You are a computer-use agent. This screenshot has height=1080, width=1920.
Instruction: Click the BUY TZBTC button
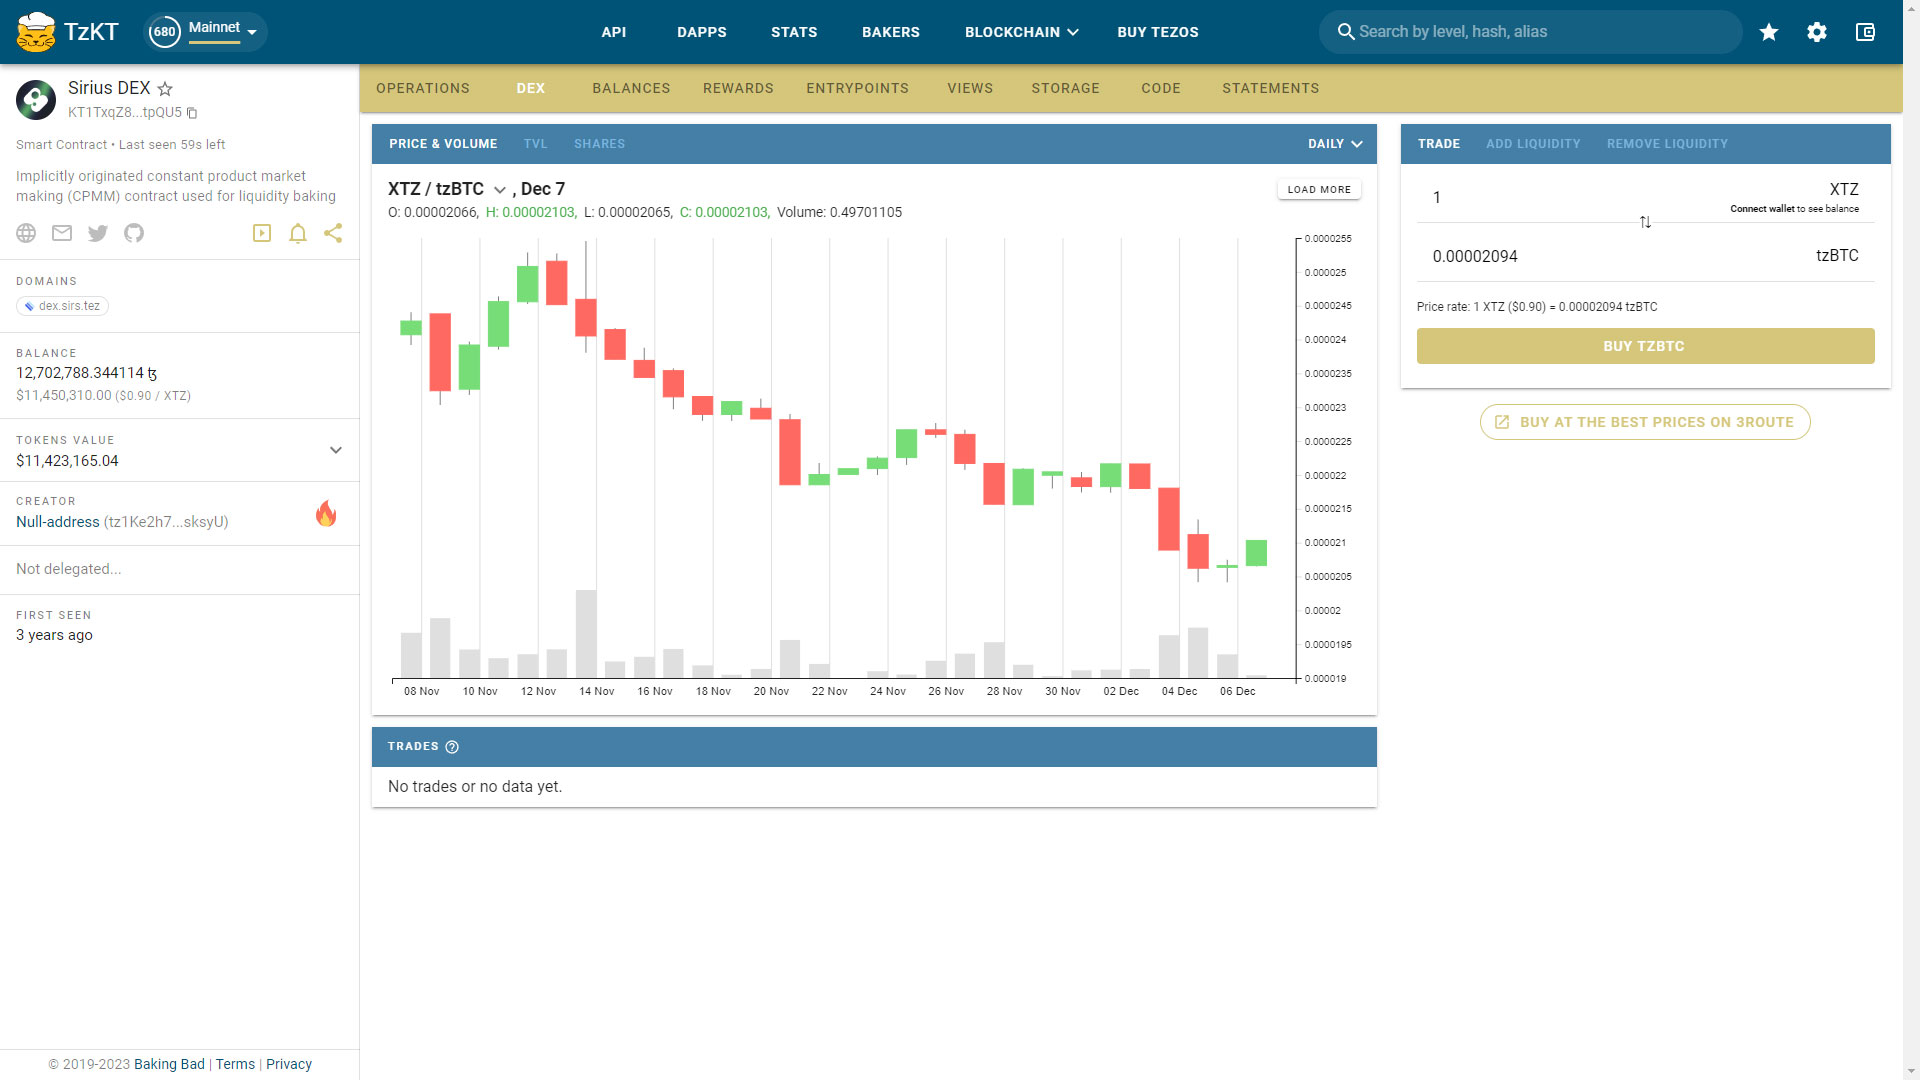coord(1645,346)
